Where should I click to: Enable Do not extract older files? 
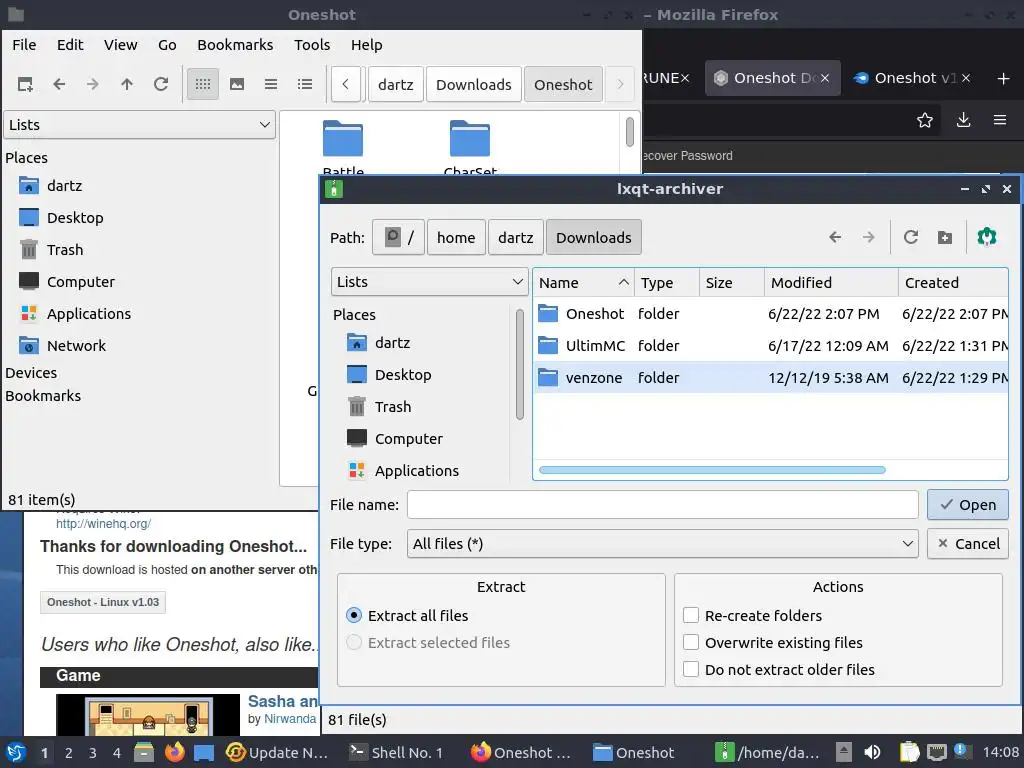691,669
